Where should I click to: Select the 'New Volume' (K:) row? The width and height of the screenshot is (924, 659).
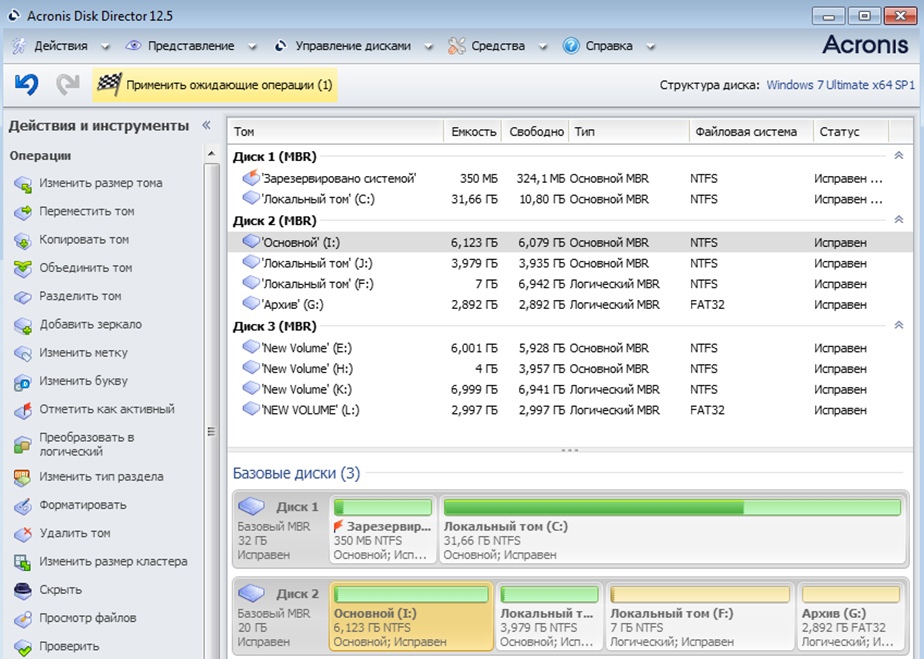point(569,389)
